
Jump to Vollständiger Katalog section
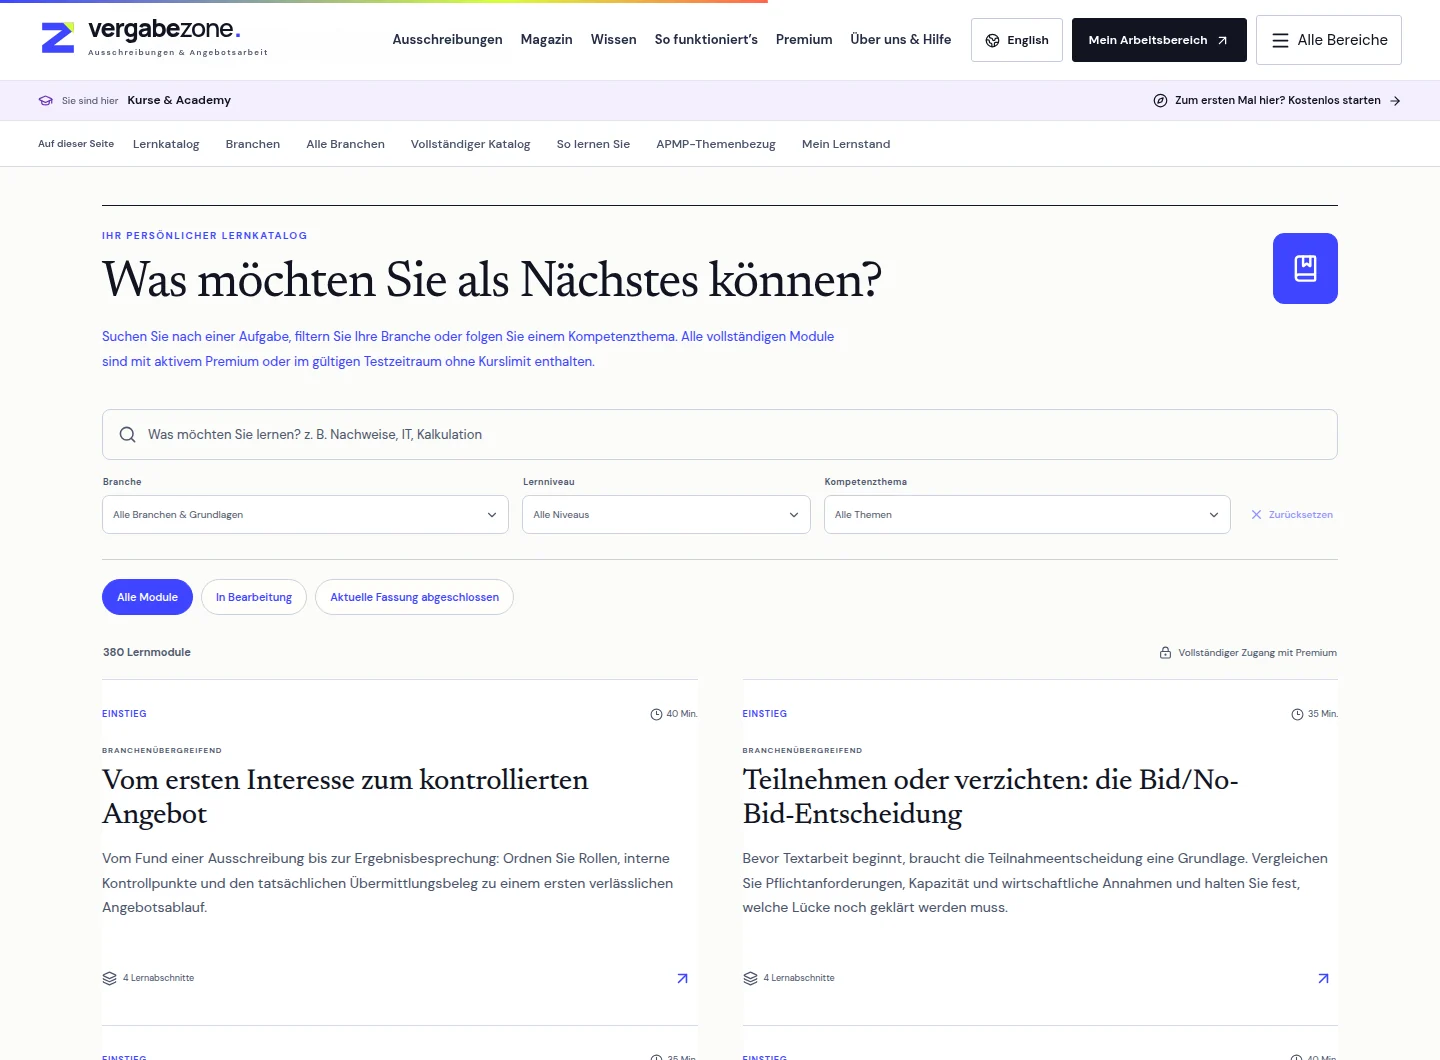pos(470,144)
